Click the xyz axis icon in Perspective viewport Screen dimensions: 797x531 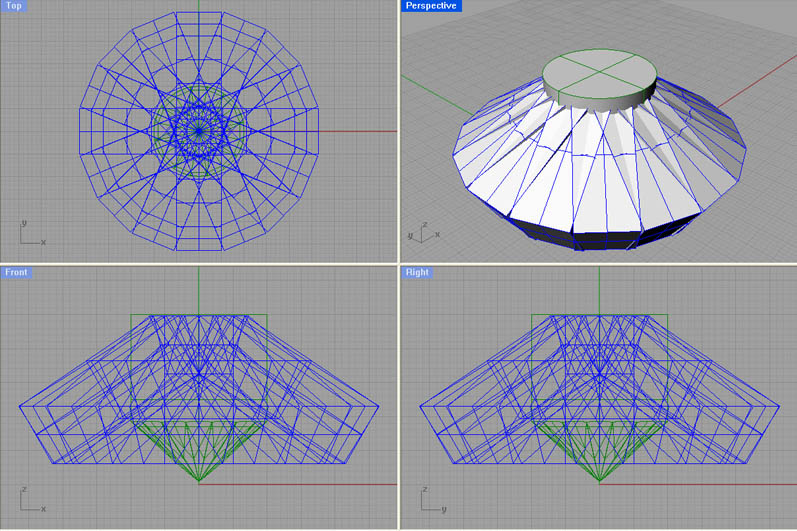pyautogui.click(x=424, y=232)
